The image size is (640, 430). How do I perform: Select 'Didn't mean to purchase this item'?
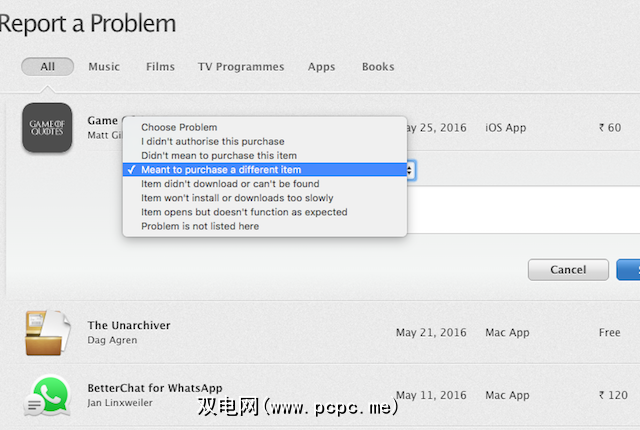click(264, 155)
